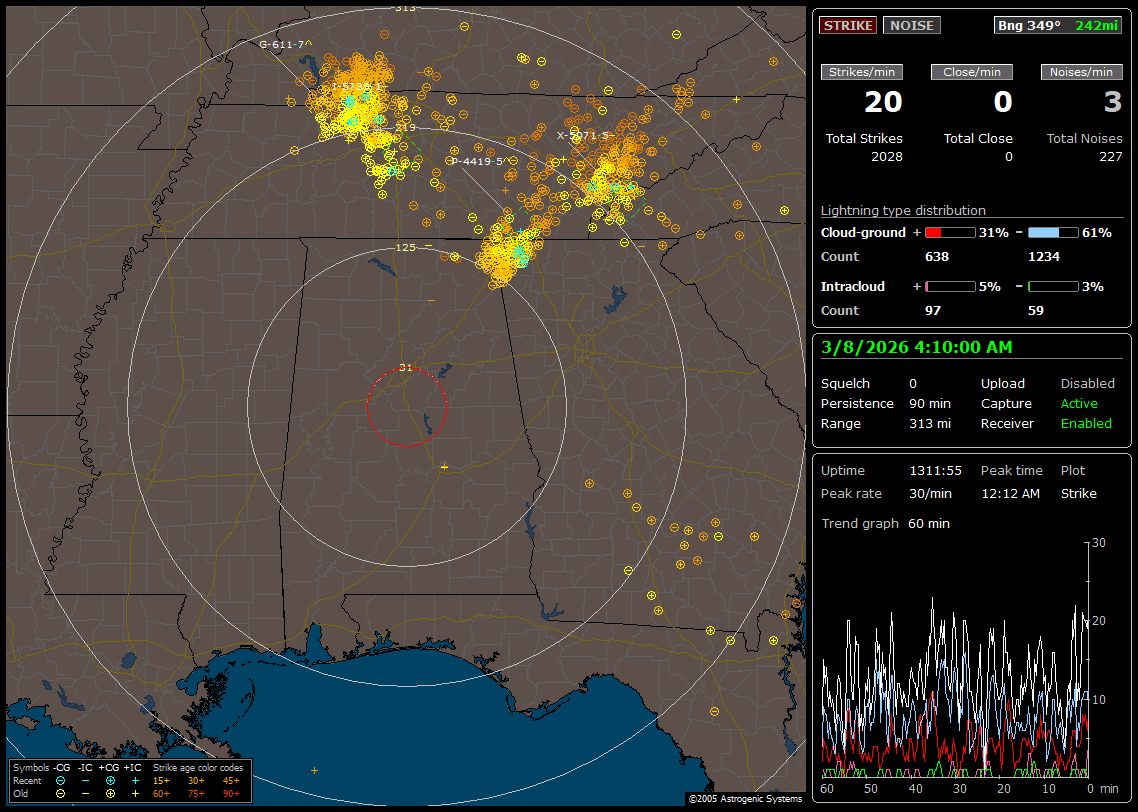Click the Recent -CG legend symbol
1138x812 pixels.
(60, 780)
